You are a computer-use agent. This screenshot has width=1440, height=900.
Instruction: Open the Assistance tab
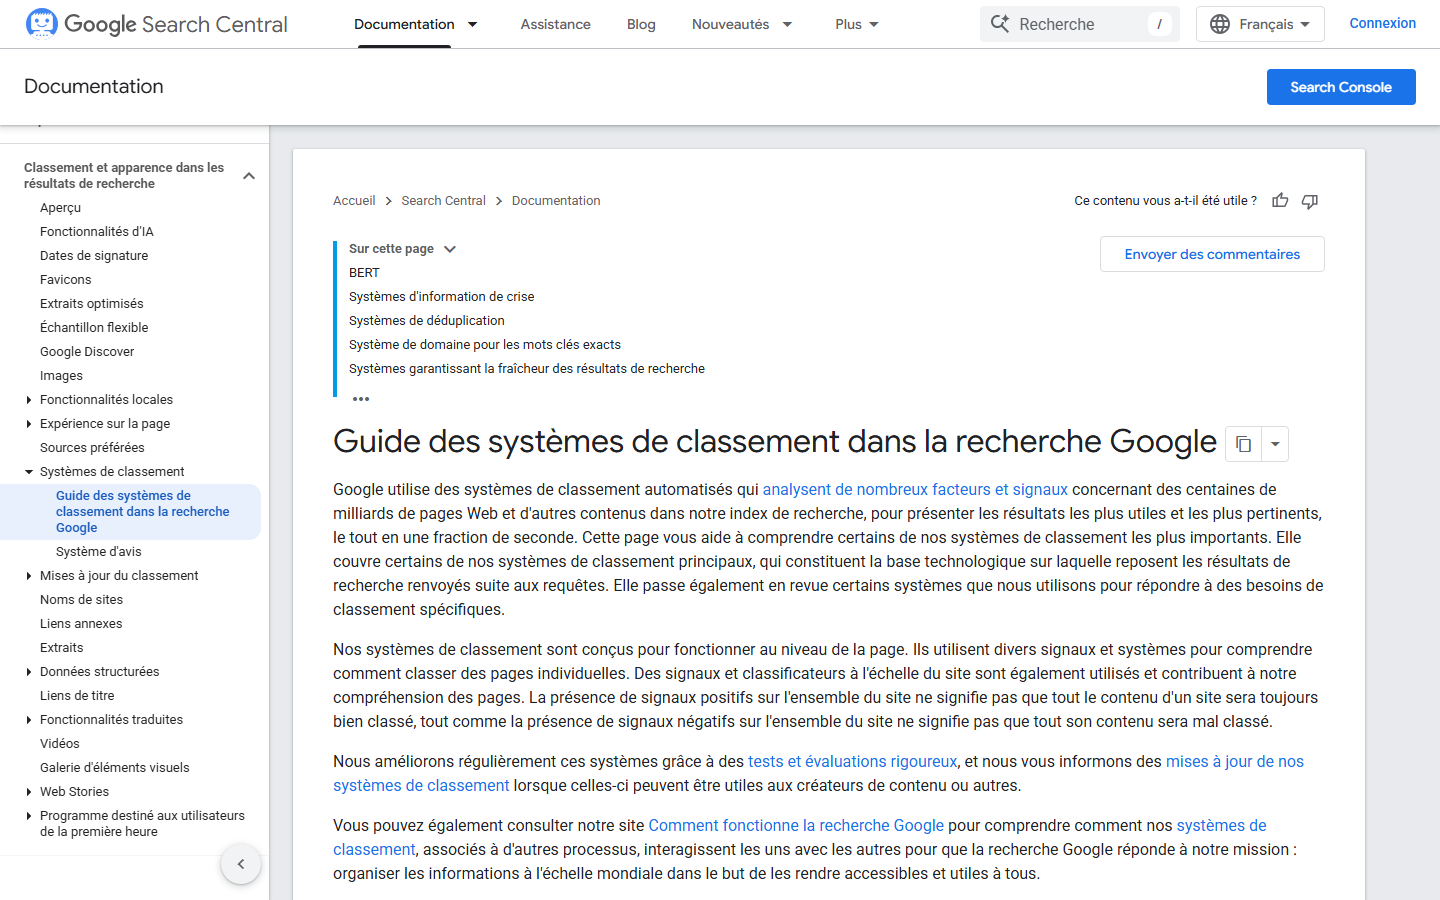[x=555, y=24]
